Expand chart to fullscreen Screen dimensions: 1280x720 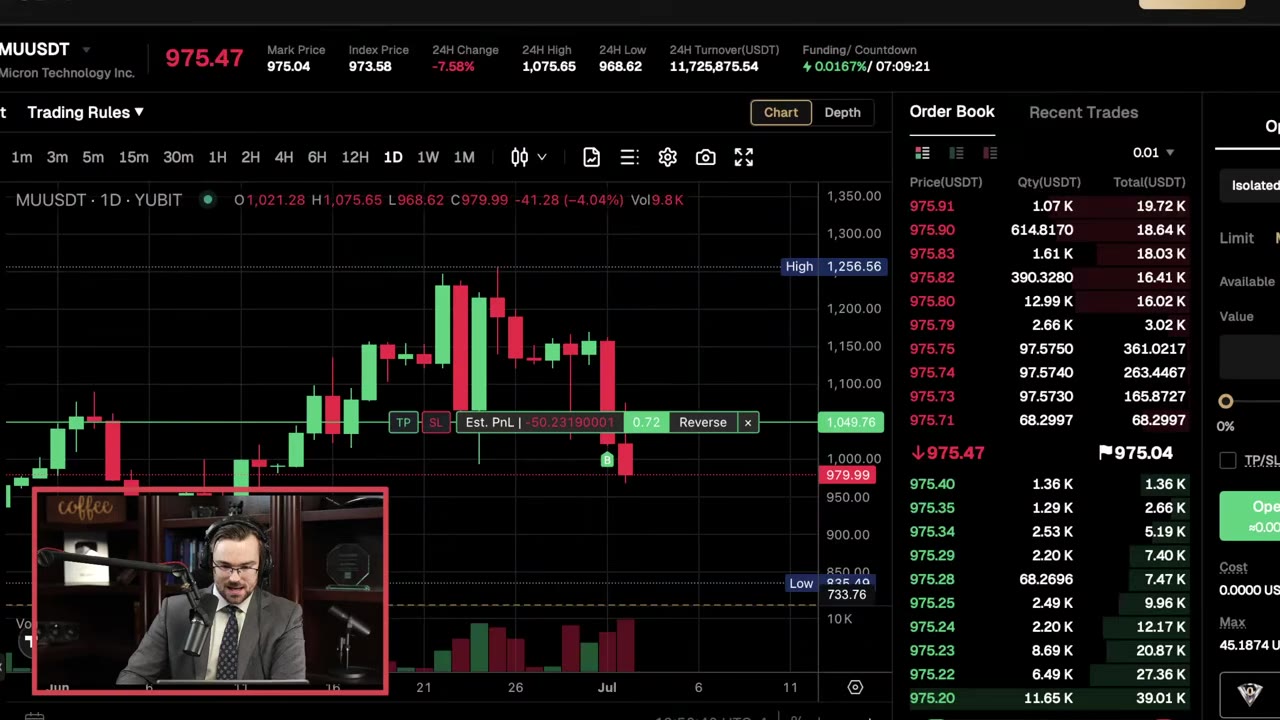pos(743,157)
